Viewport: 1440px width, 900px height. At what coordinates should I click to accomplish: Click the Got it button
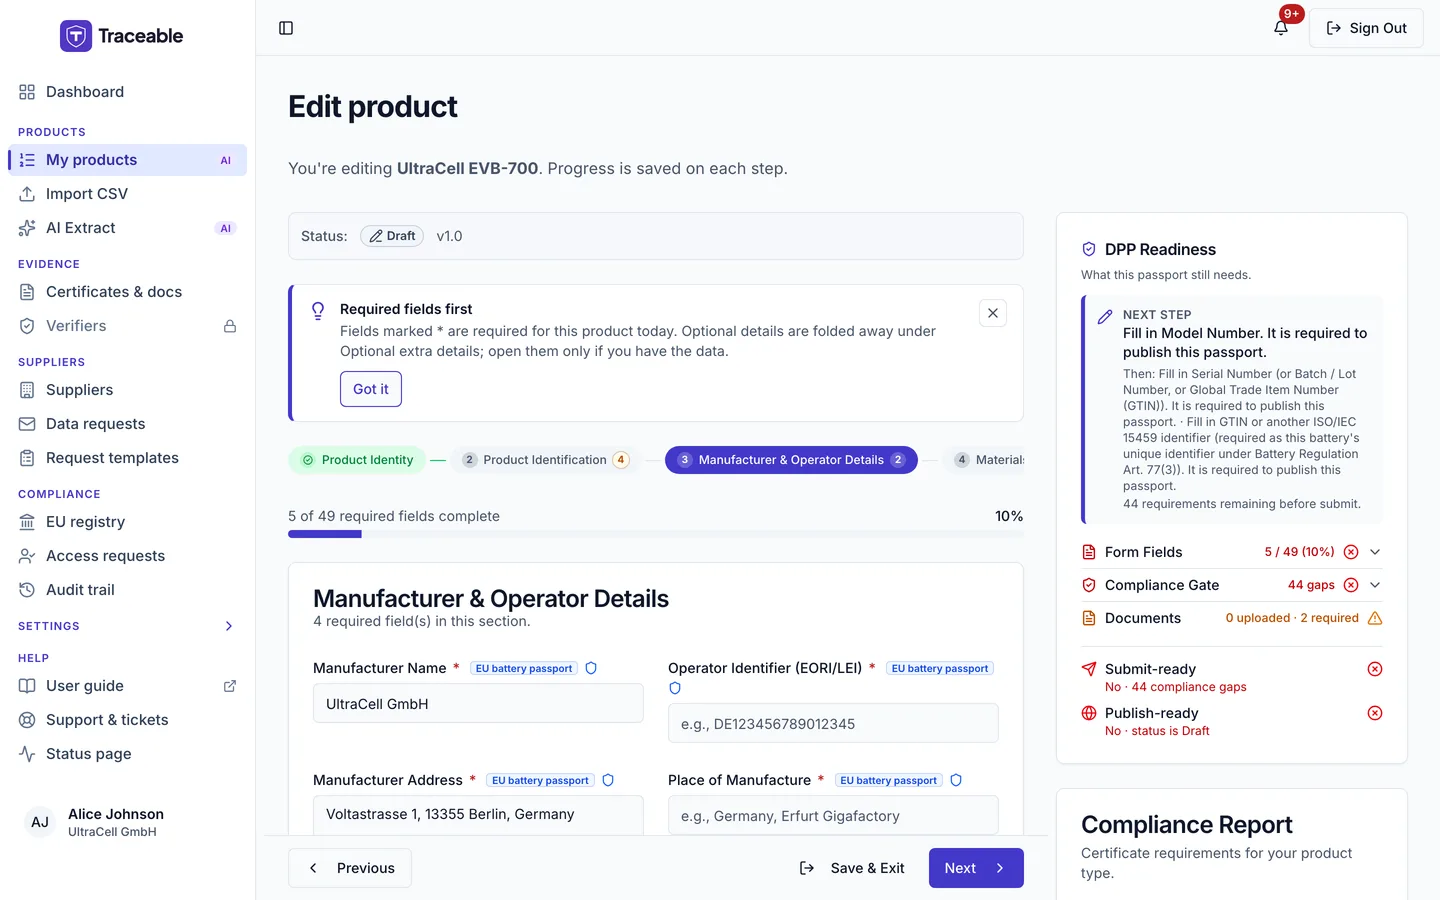click(371, 389)
